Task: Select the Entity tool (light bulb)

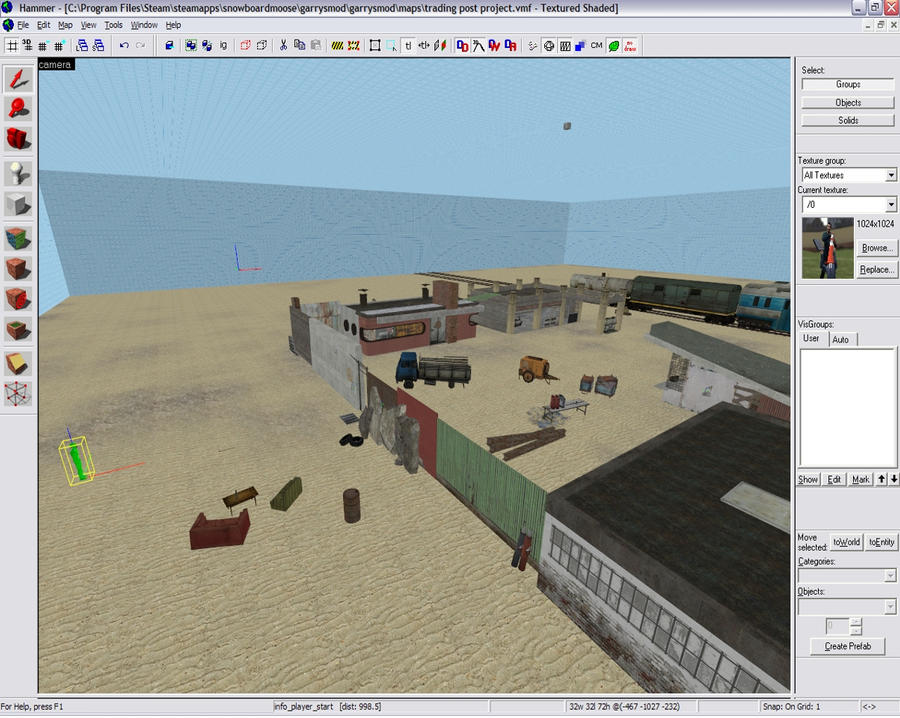Action: [x=18, y=173]
